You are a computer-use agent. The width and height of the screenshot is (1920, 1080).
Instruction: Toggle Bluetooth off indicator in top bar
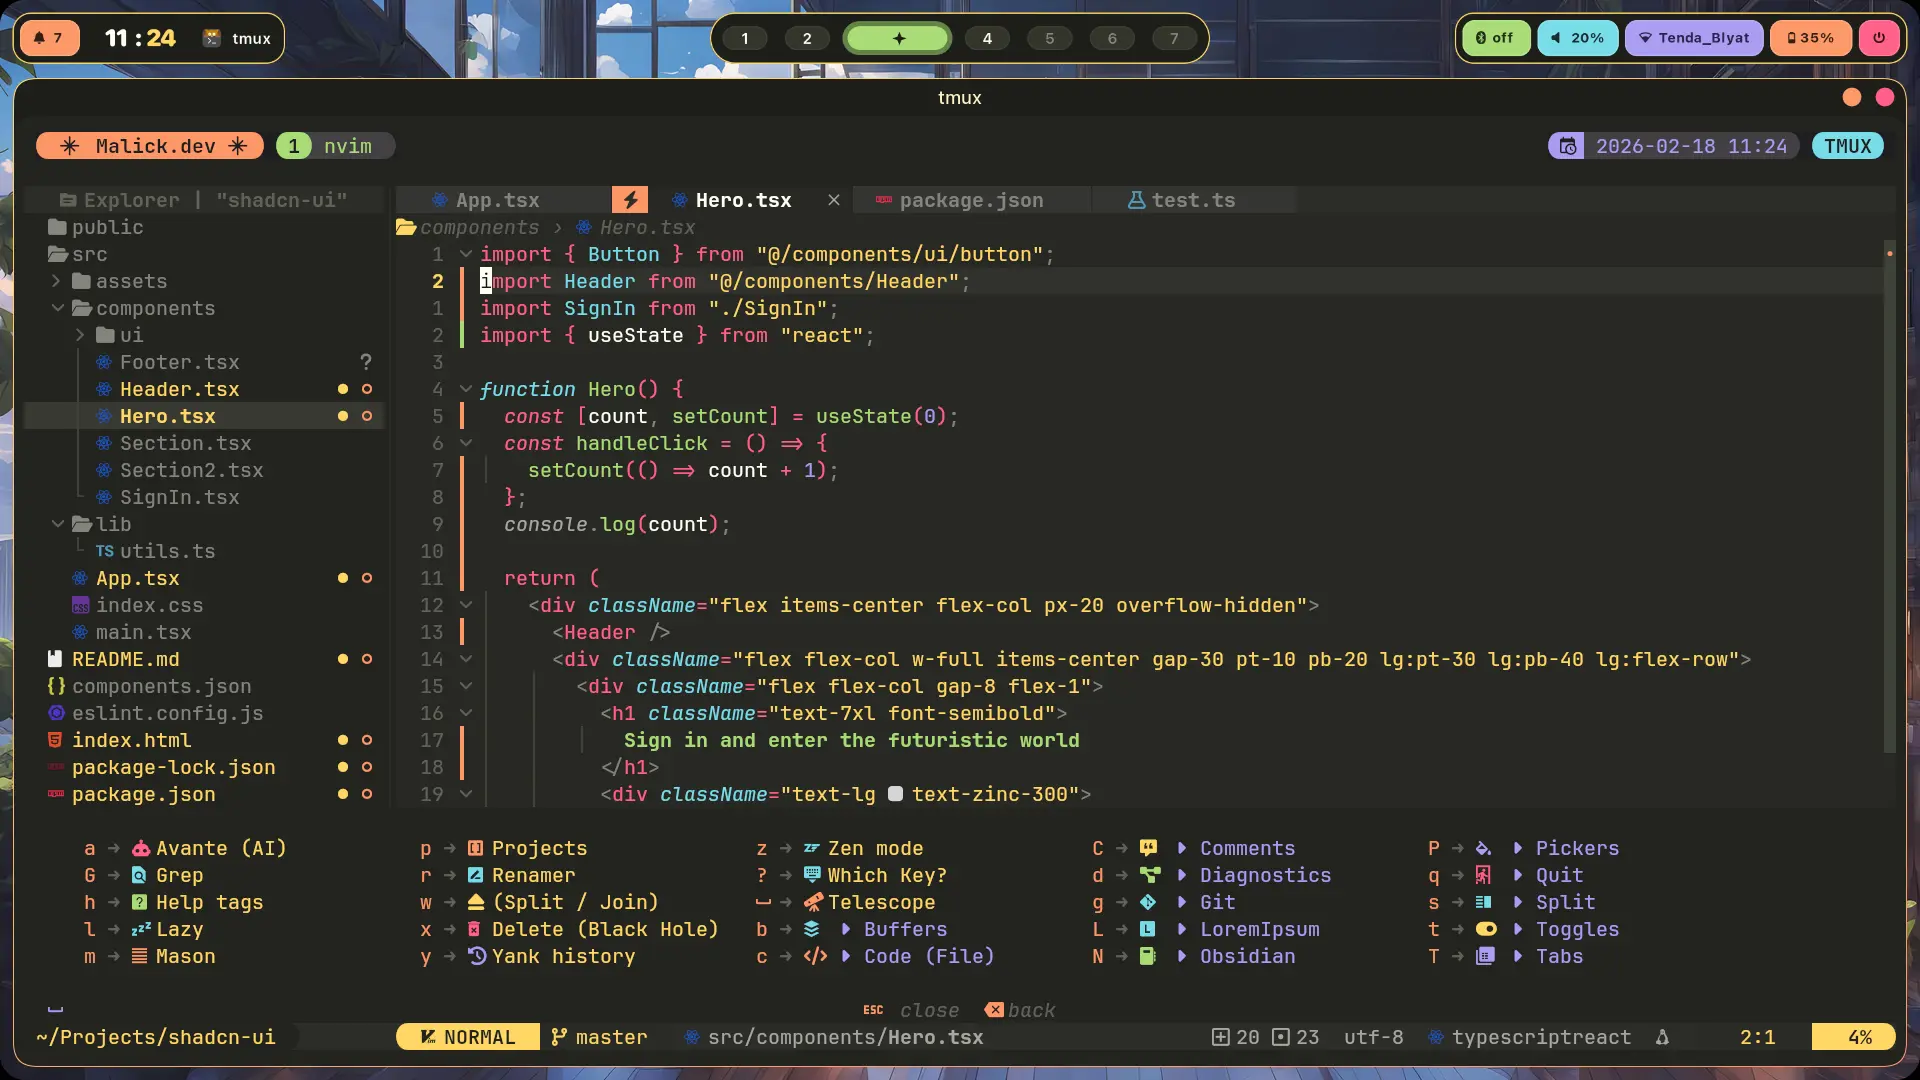click(1495, 38)
